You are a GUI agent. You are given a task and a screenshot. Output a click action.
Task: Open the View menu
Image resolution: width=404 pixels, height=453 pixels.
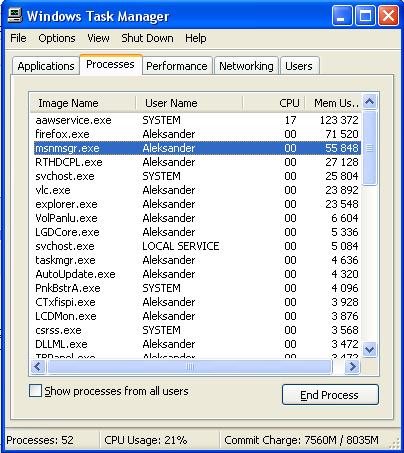tap(98, 38)
